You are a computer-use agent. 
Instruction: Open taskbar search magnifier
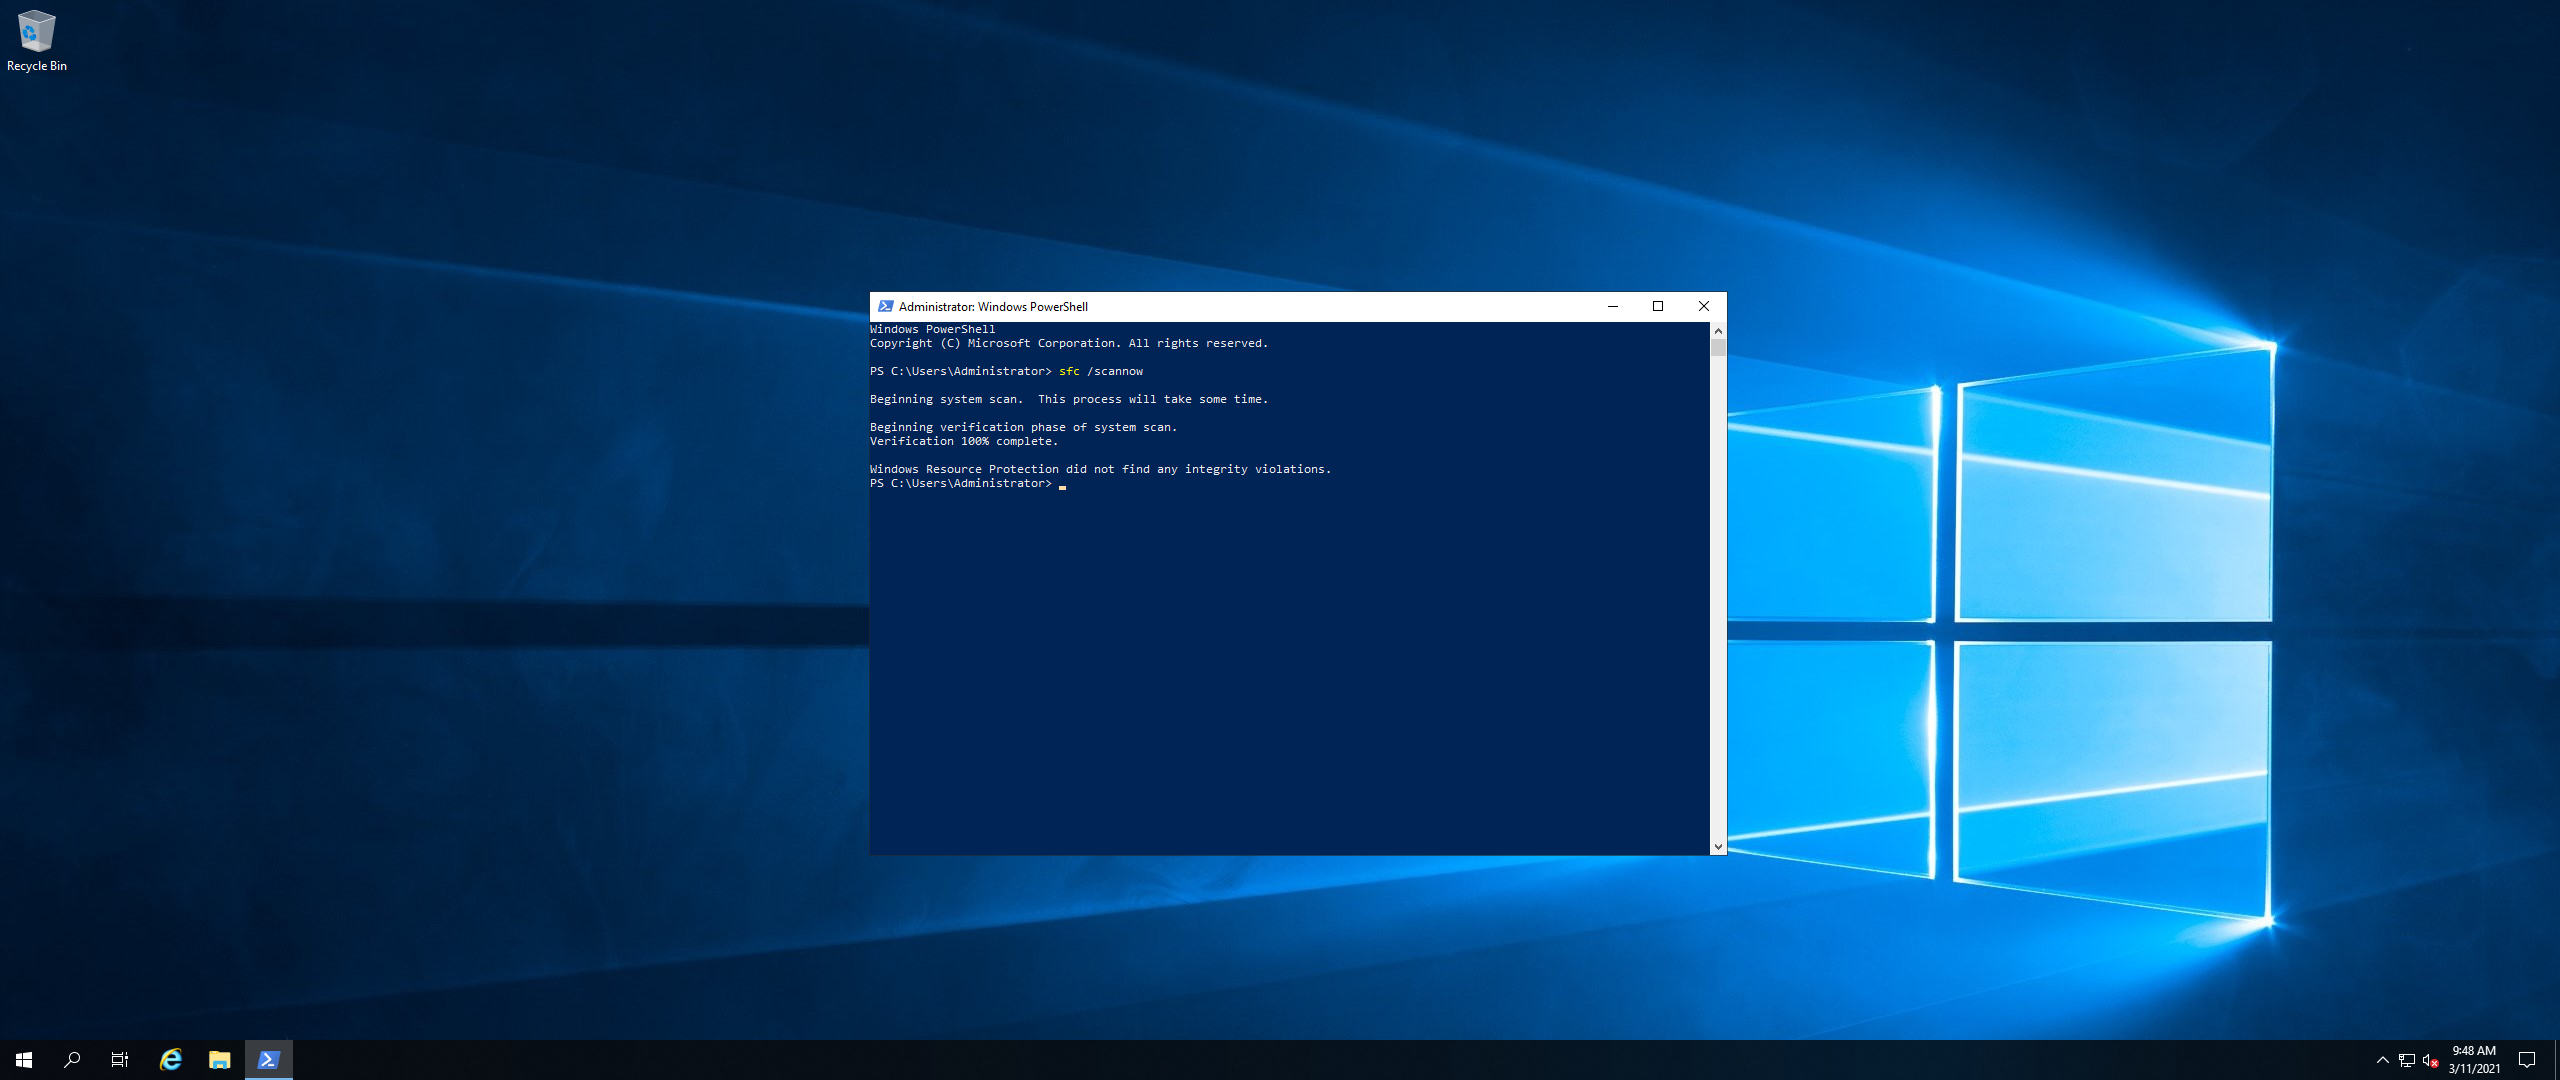pyautogui.click(x=72, y=1060)
